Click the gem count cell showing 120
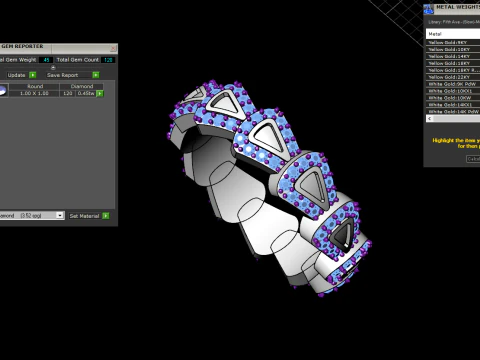Screen dimensions: 480x360 68,94
